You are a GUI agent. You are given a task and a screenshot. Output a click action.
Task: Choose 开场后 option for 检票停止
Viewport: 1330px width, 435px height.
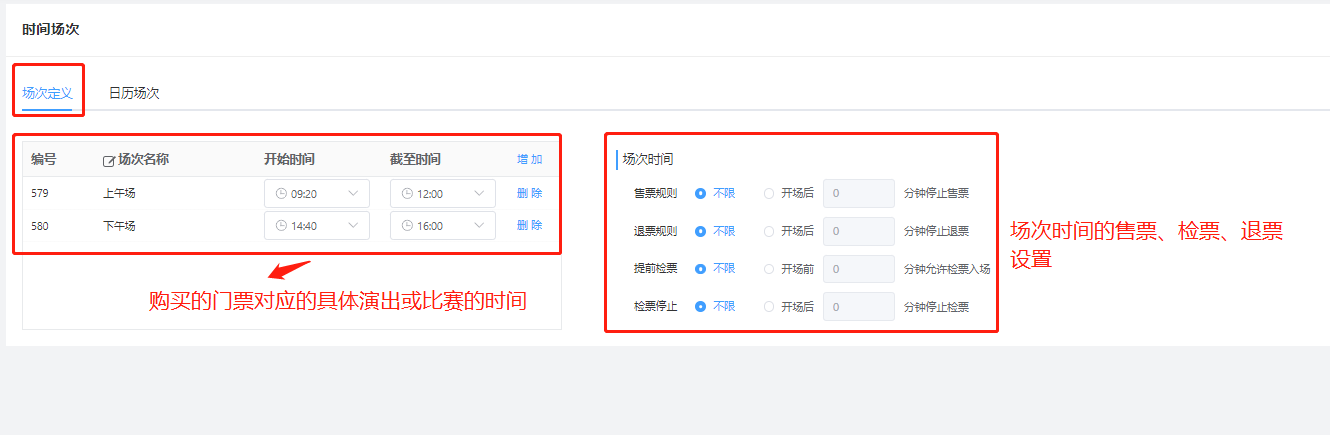tap(768, 306)
